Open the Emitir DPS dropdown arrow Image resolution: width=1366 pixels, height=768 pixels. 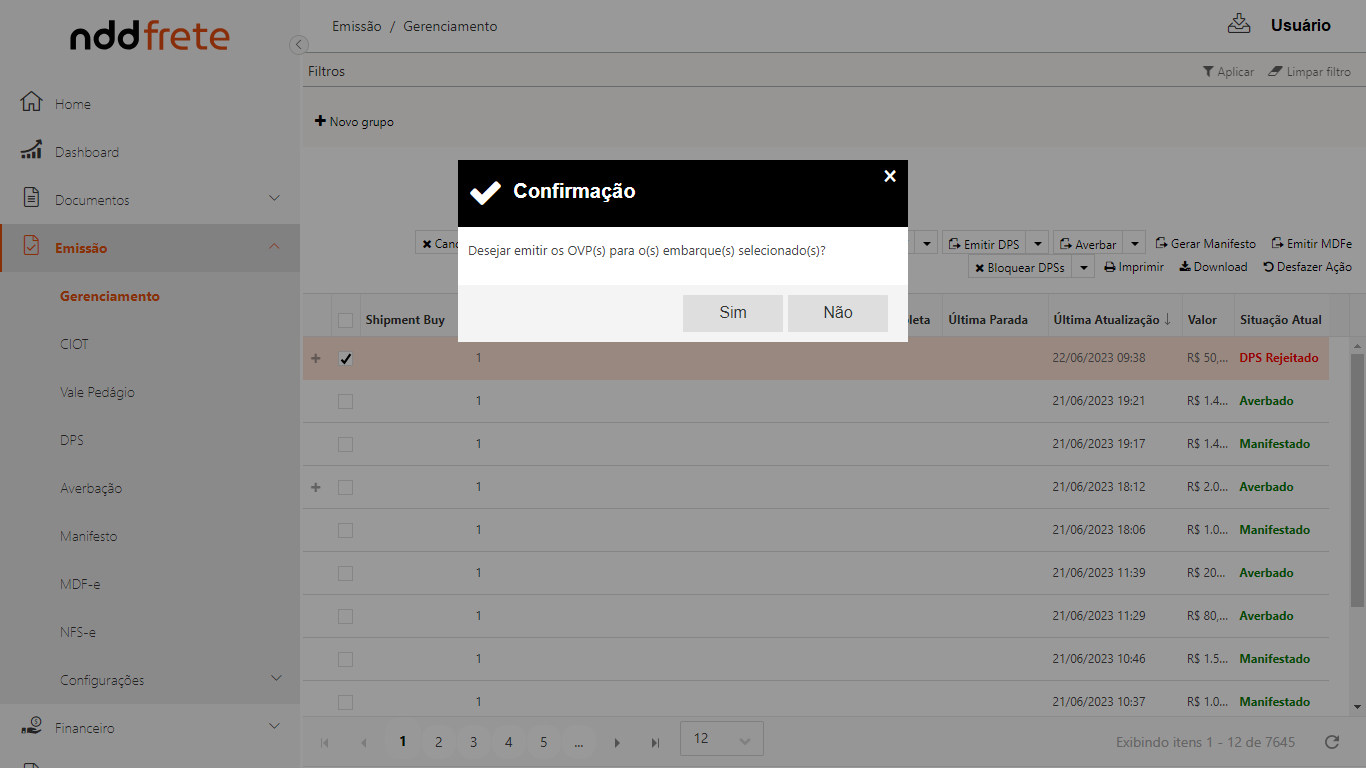click(1038, 244)
